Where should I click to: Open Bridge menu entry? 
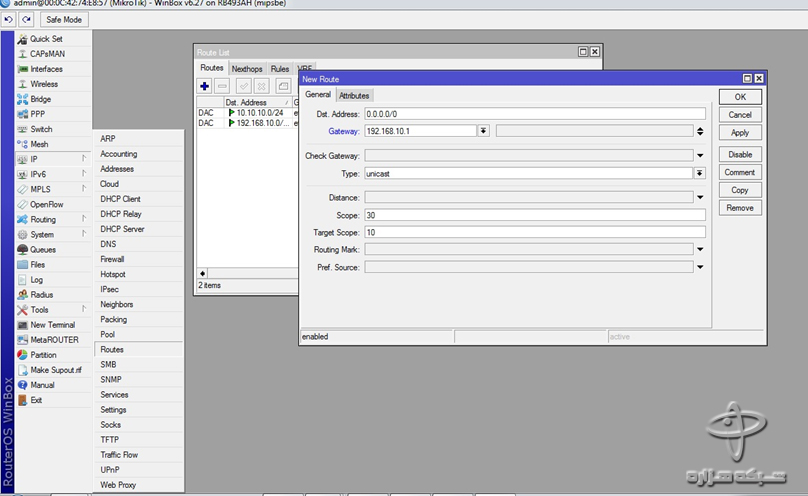54,99
